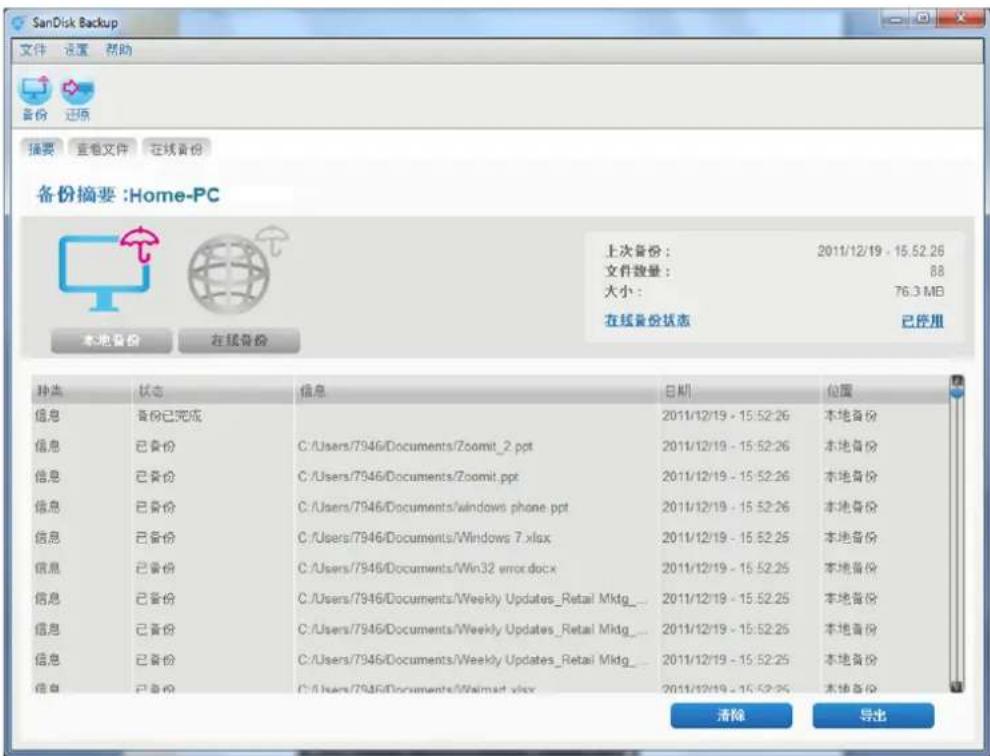Screen dimensions: 990x756
Task: Open the 在线备份状态 link
Action: [647, 320]
